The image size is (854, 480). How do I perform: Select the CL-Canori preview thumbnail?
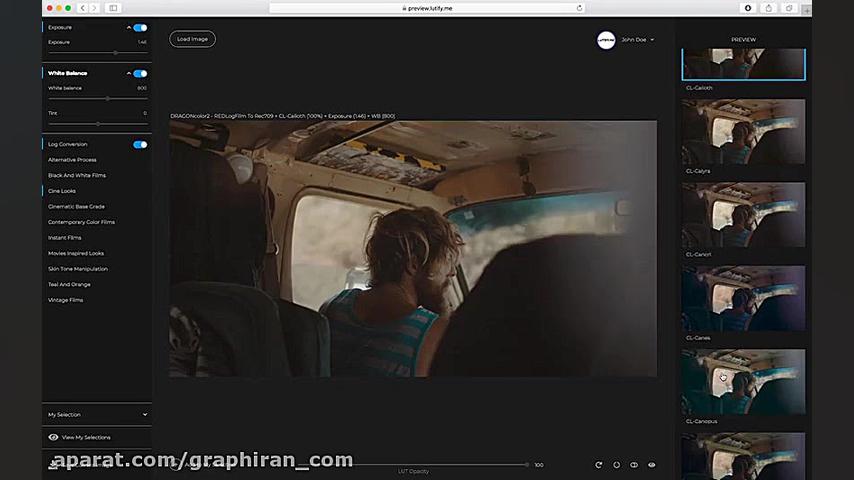743,215
